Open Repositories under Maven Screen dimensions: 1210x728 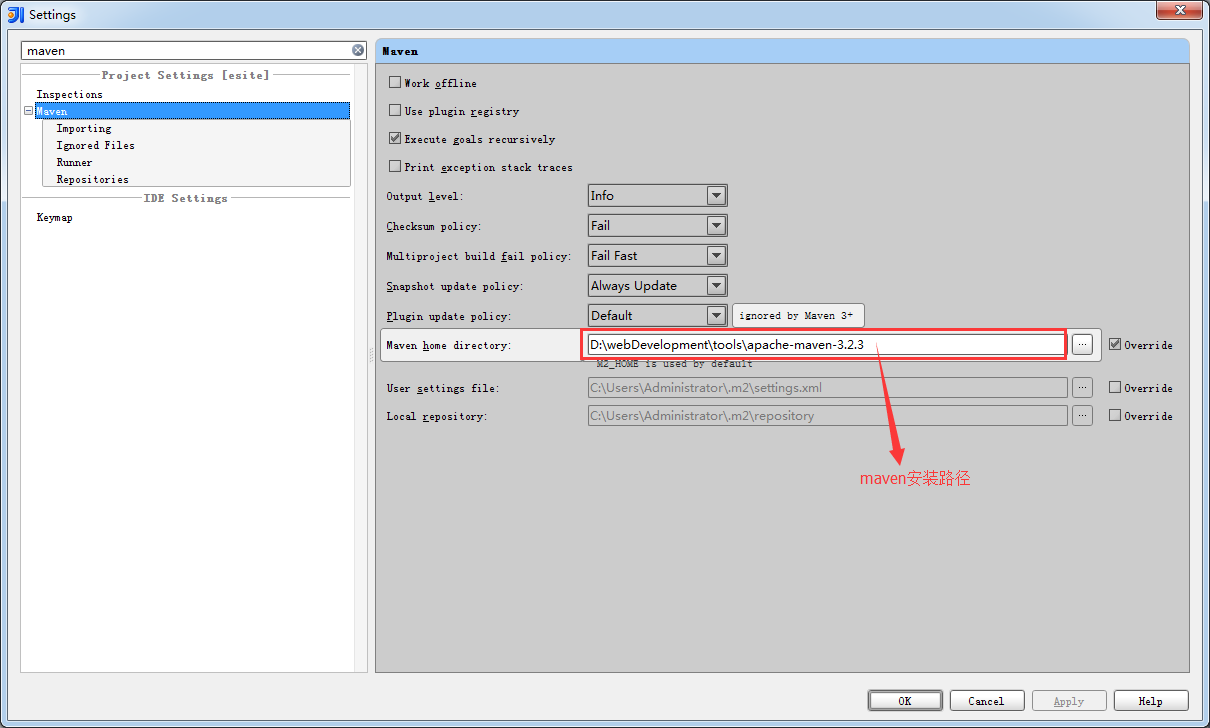pyautogui.click(x=92, y=179)
